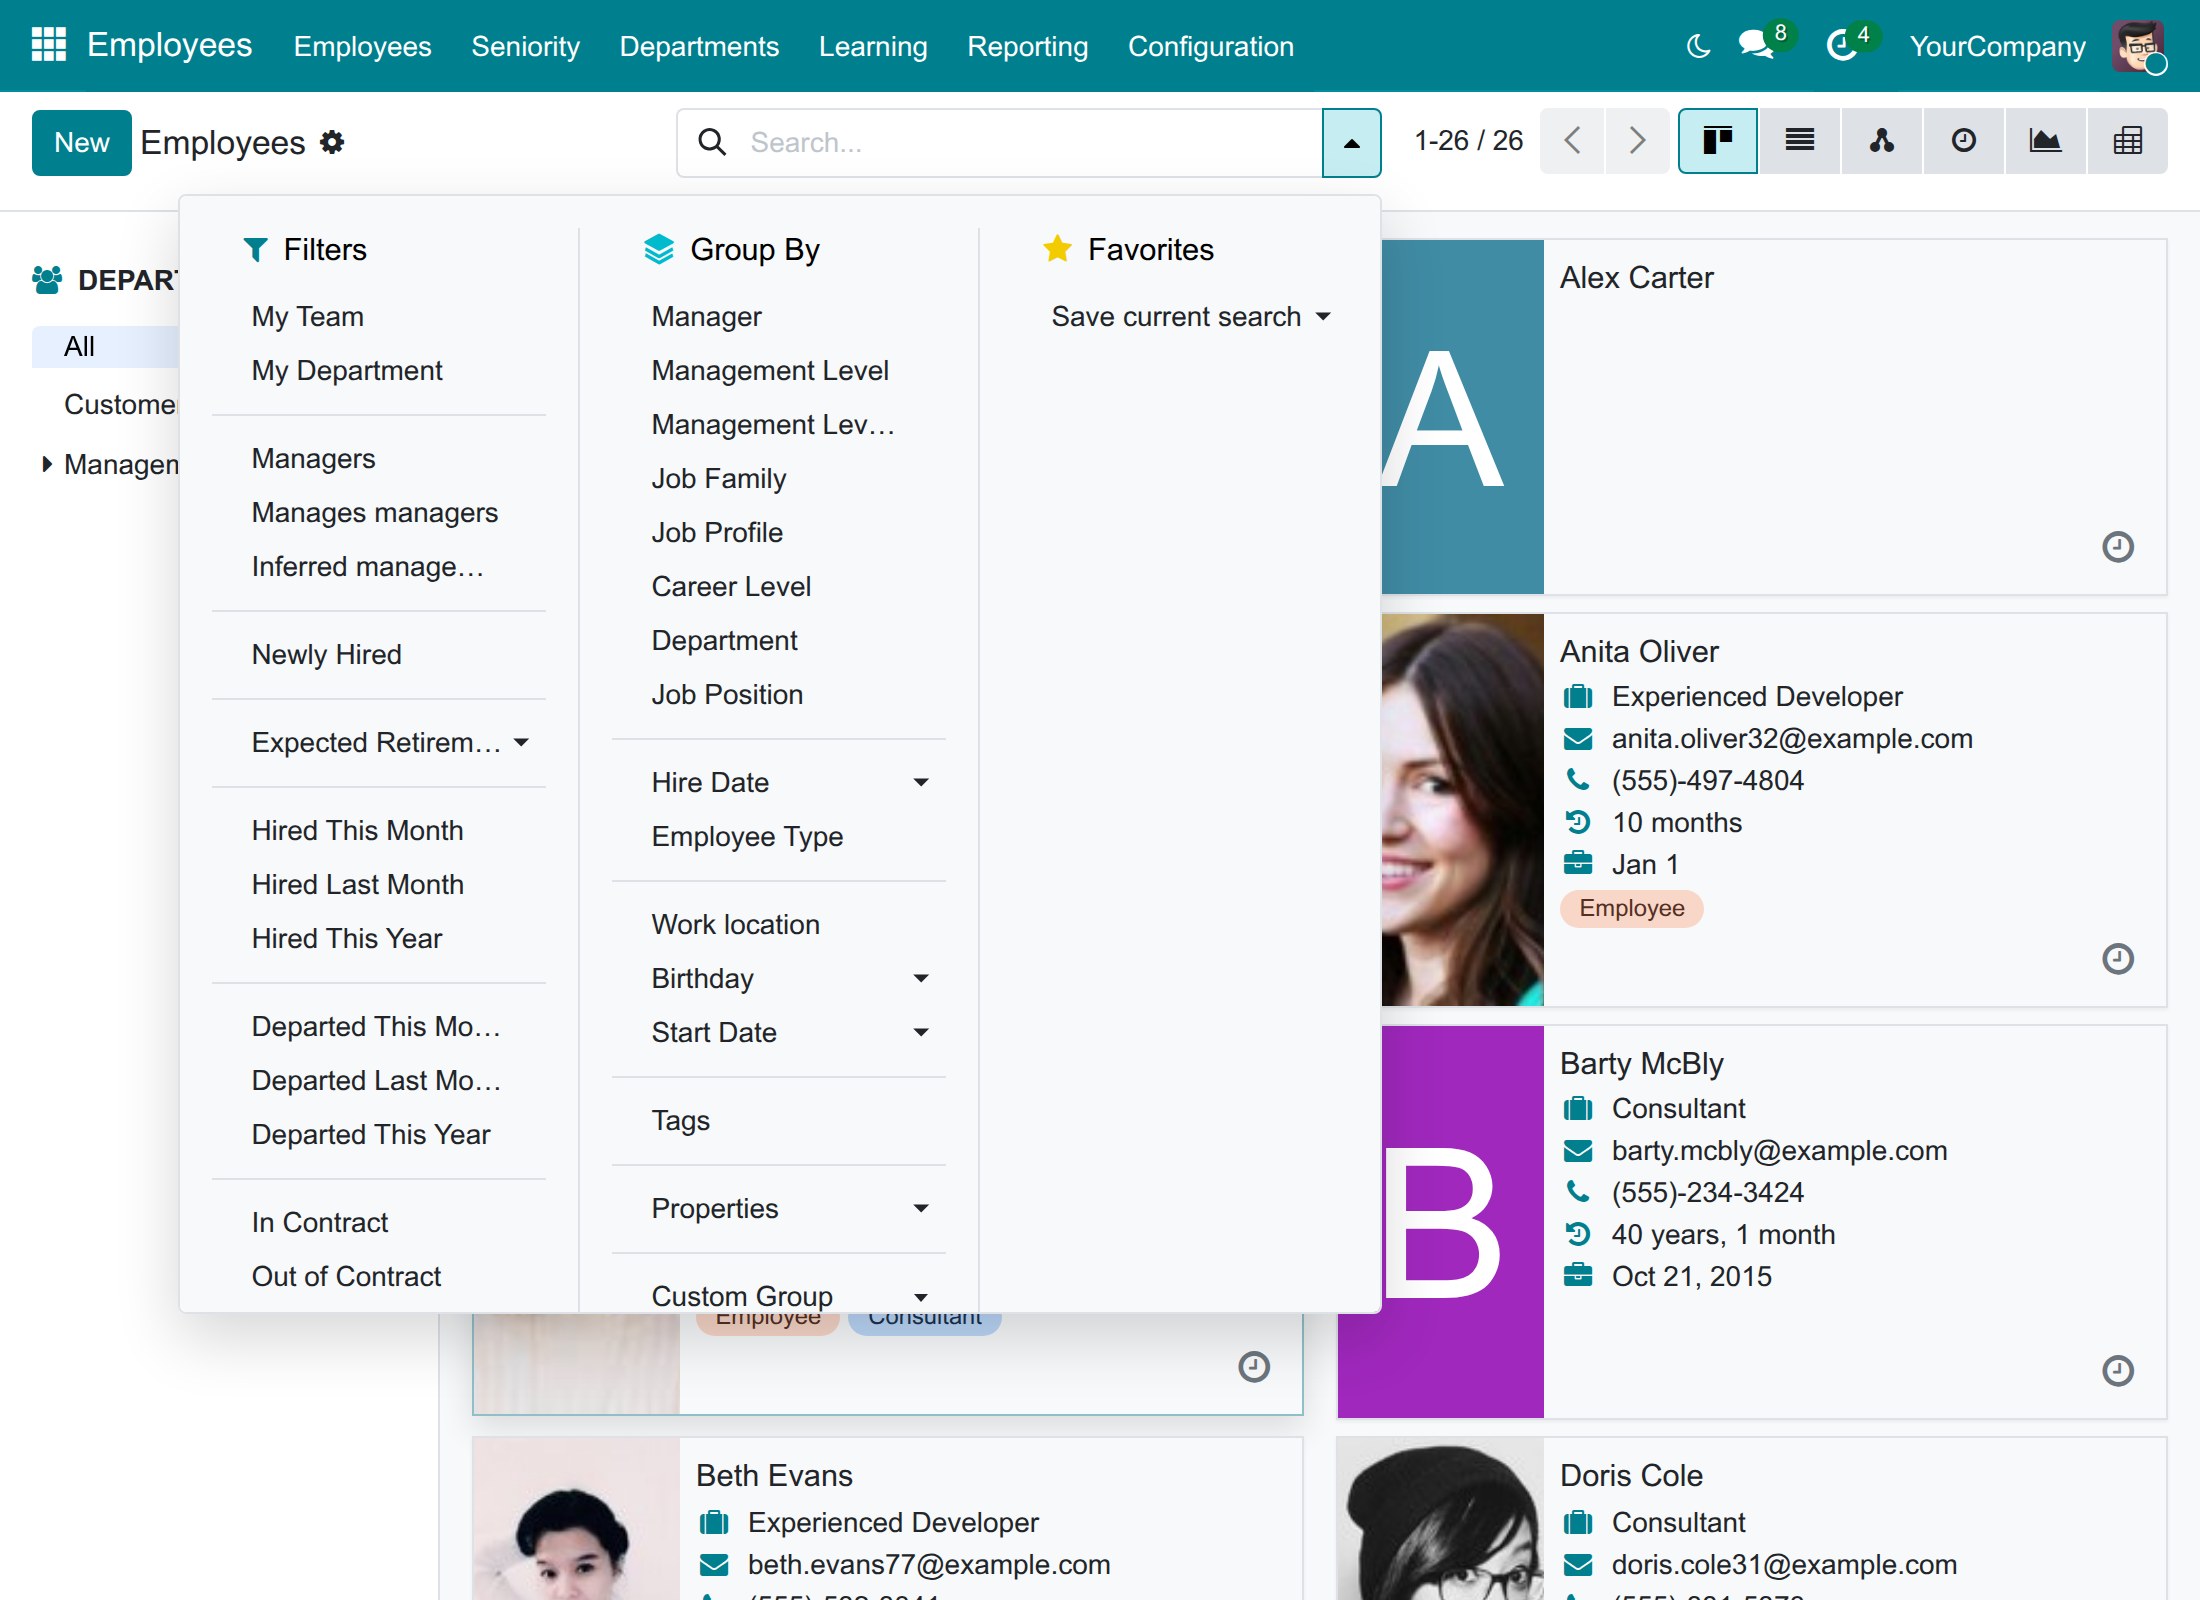Open the apps grid menu icon
Image resolution: width=2200 pixels, height=1600 pixels.
pos(48,45)
